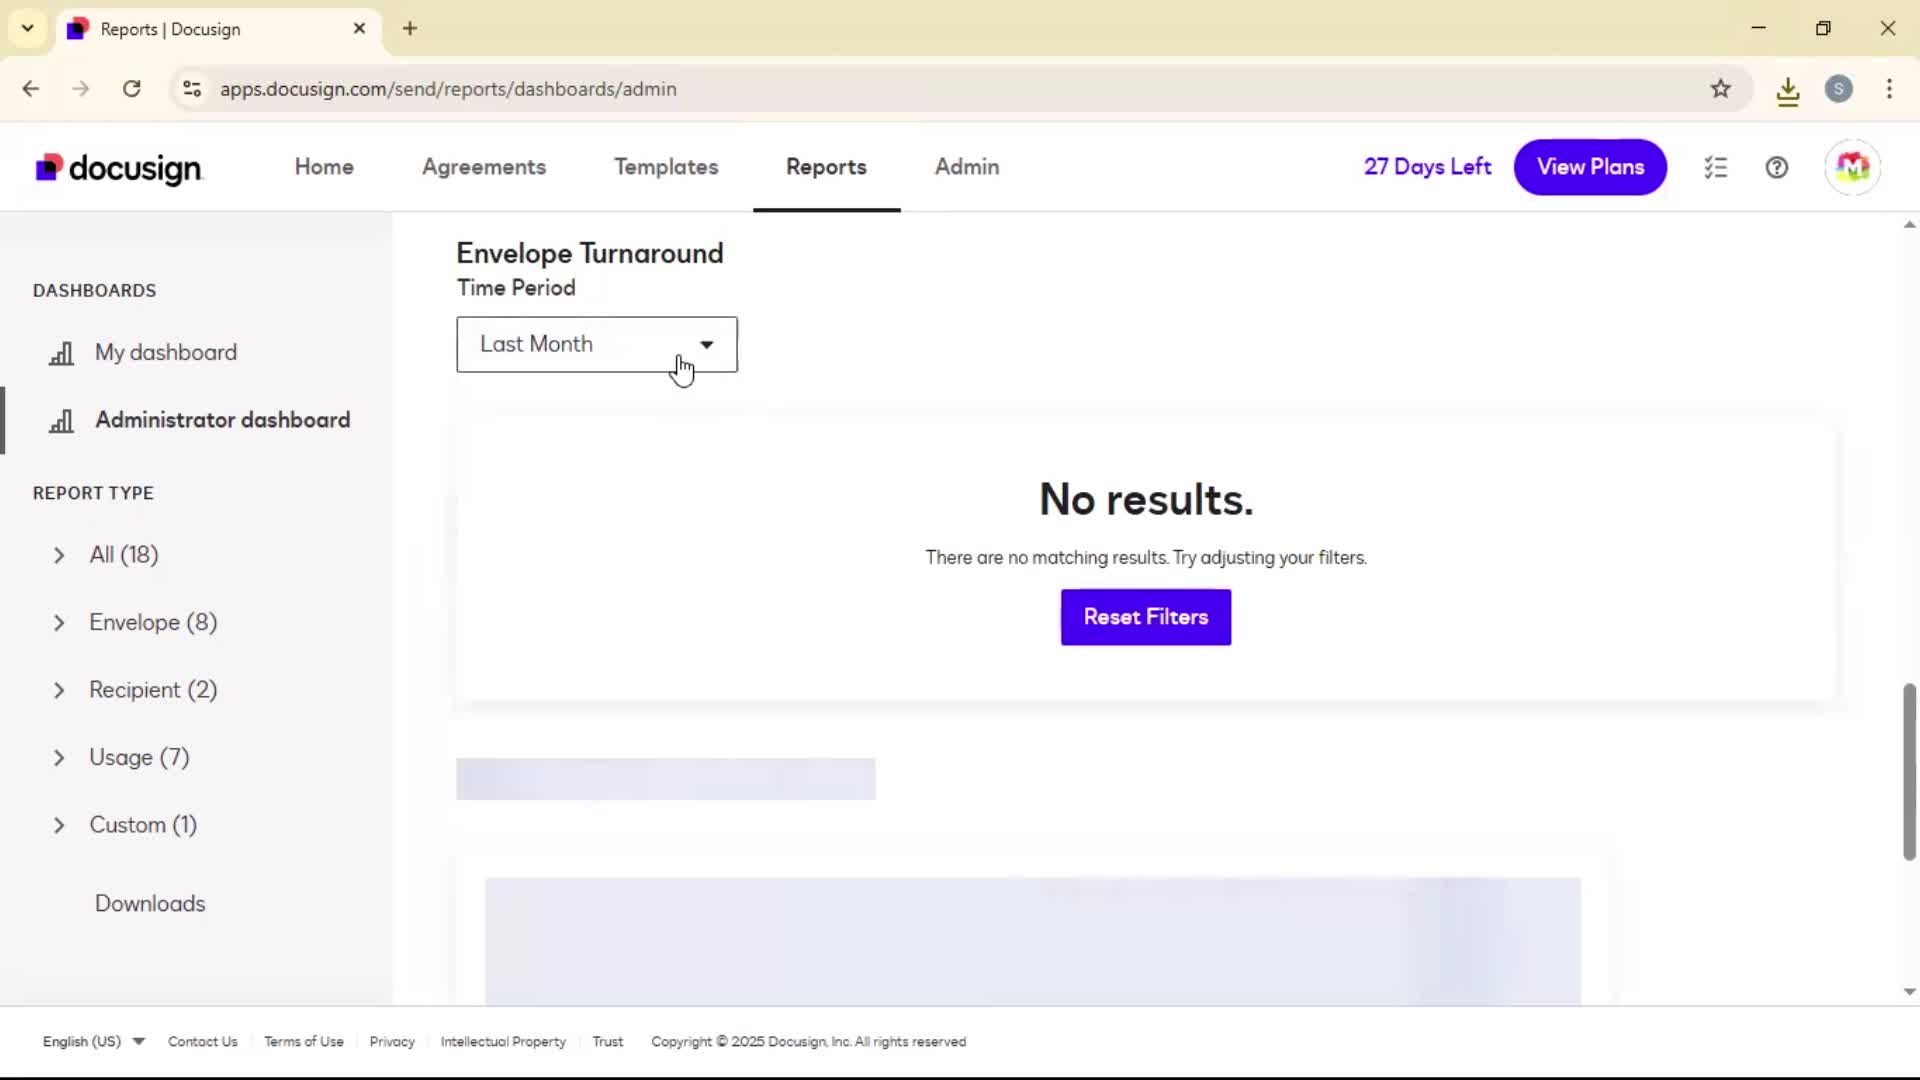This screenshot has width=1920, height=1080.
Task: Click the Envelope Turnaround heading
Action: (x=590, y=254)
